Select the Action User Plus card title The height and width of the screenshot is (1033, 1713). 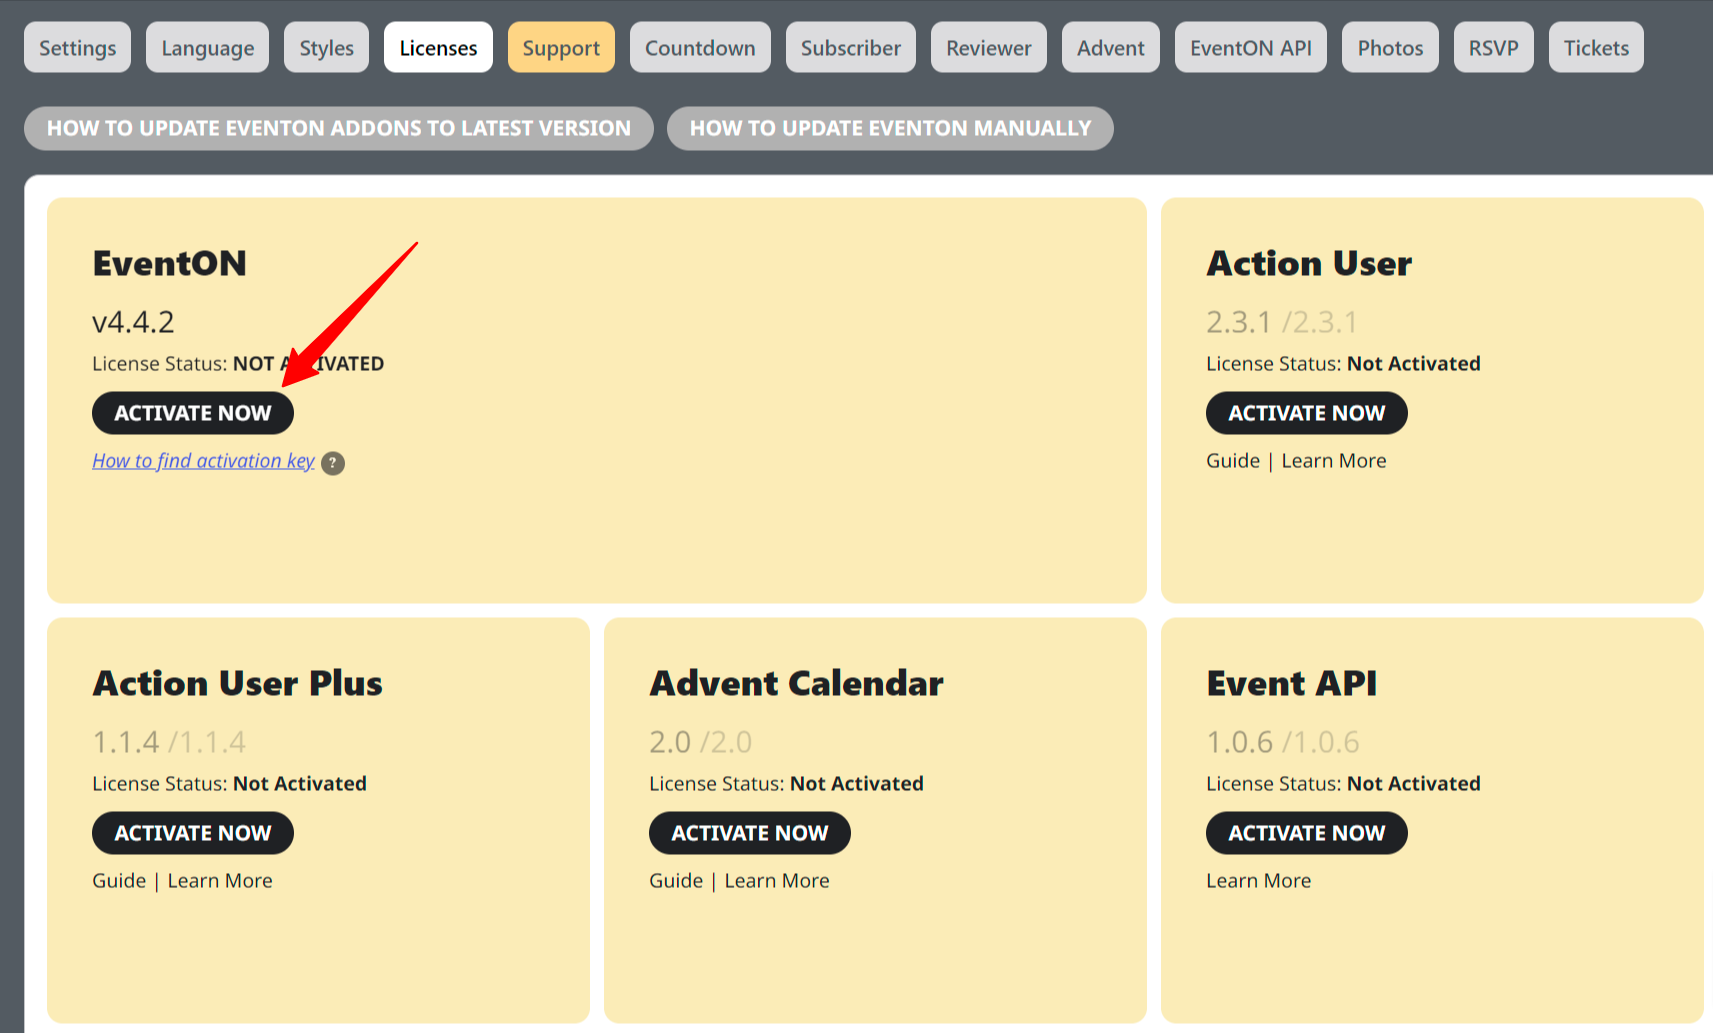point(238,683)
